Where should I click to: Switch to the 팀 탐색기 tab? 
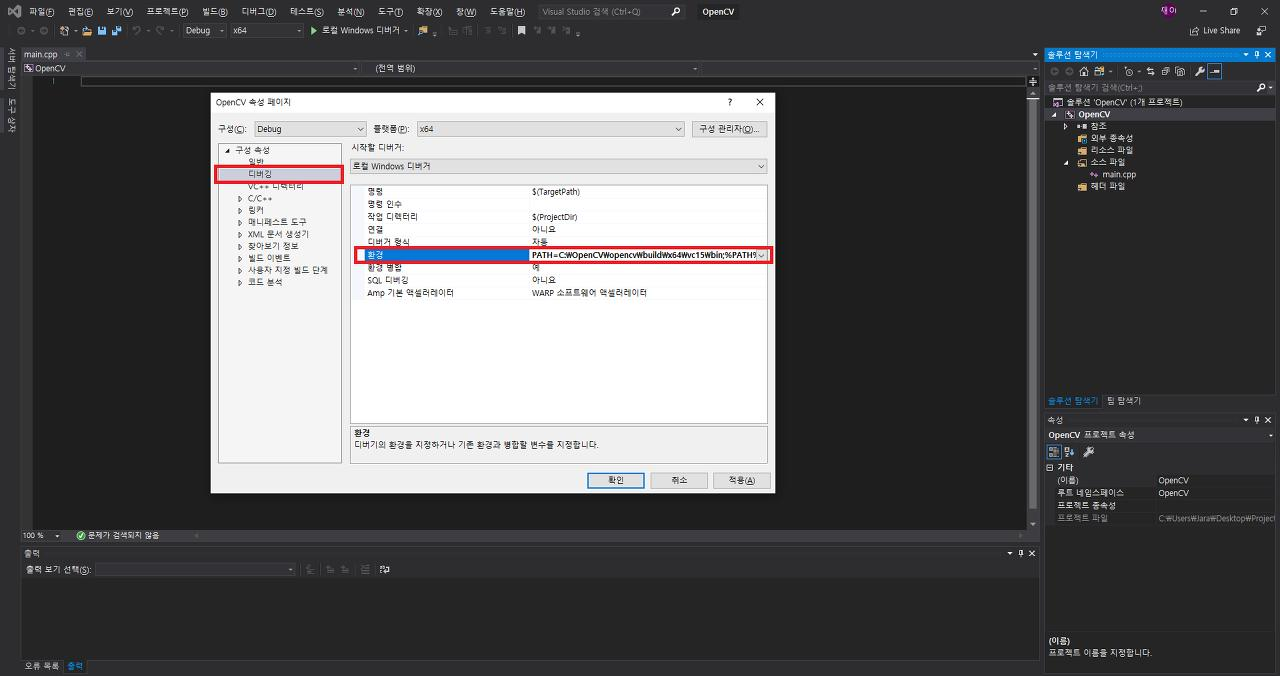tap(1123, 401)
